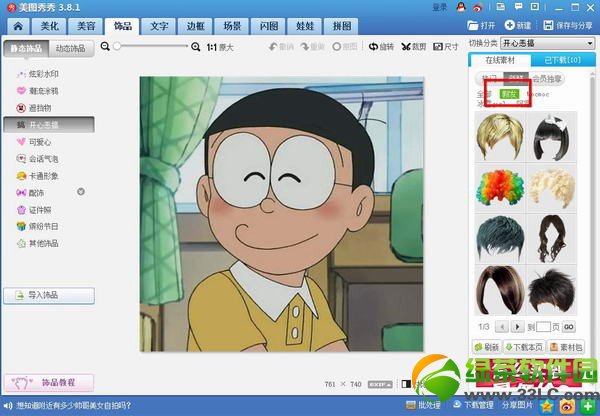Pick the rainbow clown wig thumbnail

pos(496,185)
